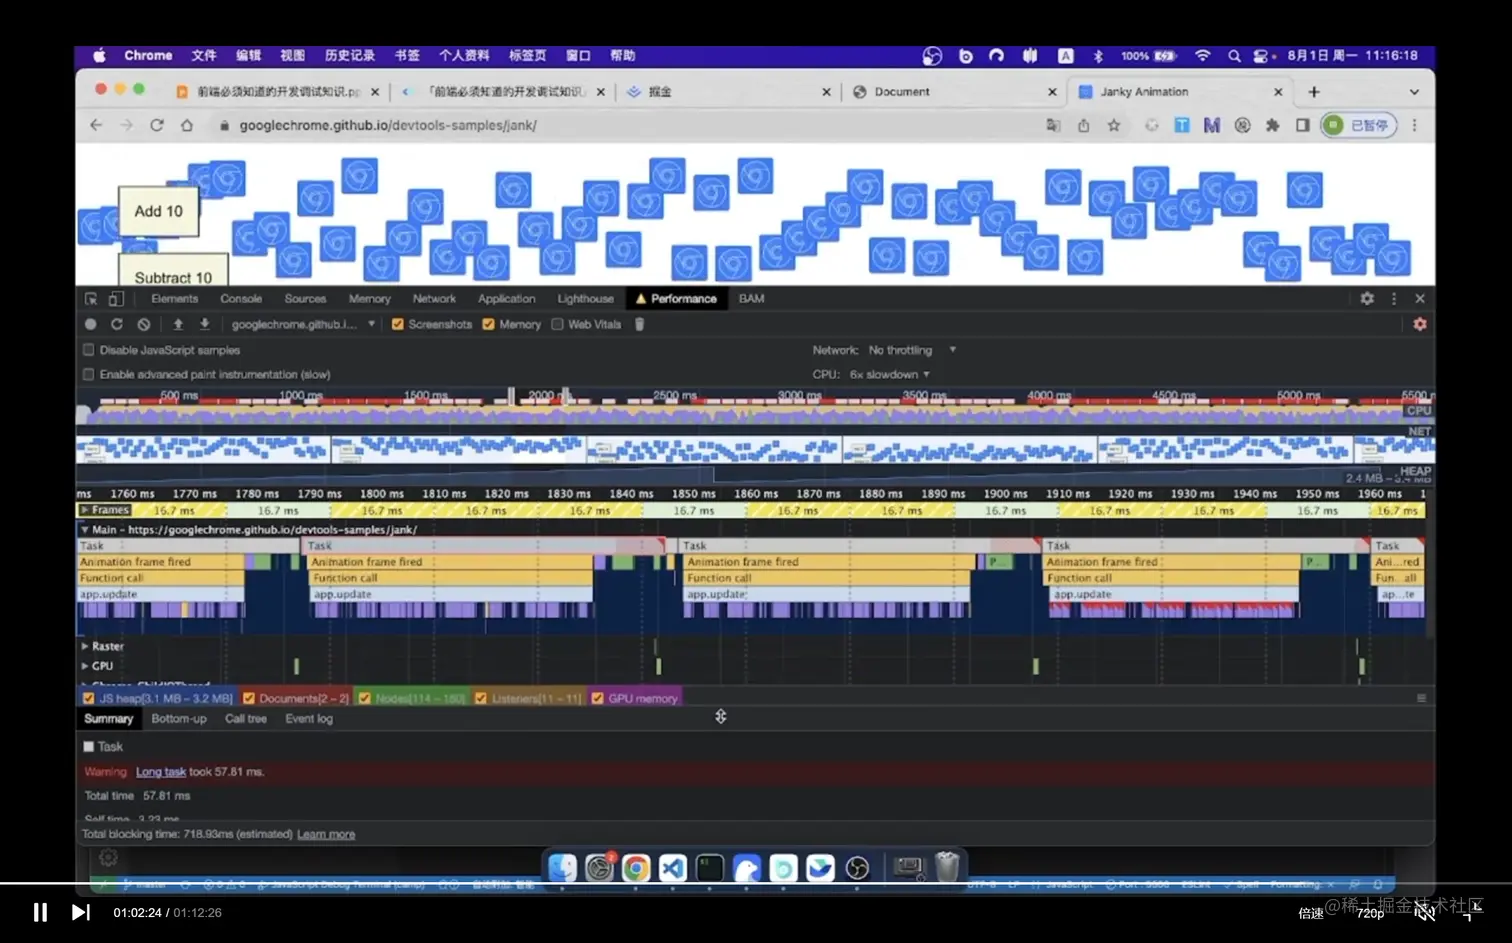Open the Trash in the dock

(947, 867)
